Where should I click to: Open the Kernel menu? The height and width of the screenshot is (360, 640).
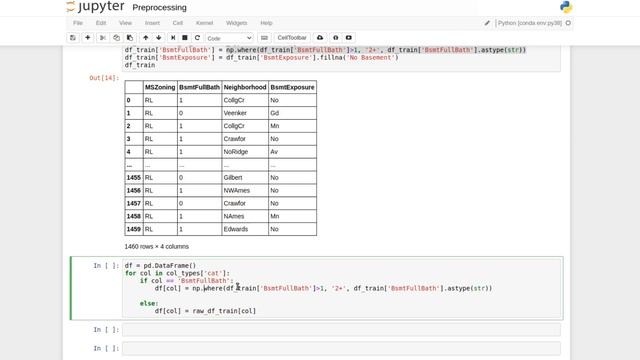[x=204, y=23]
